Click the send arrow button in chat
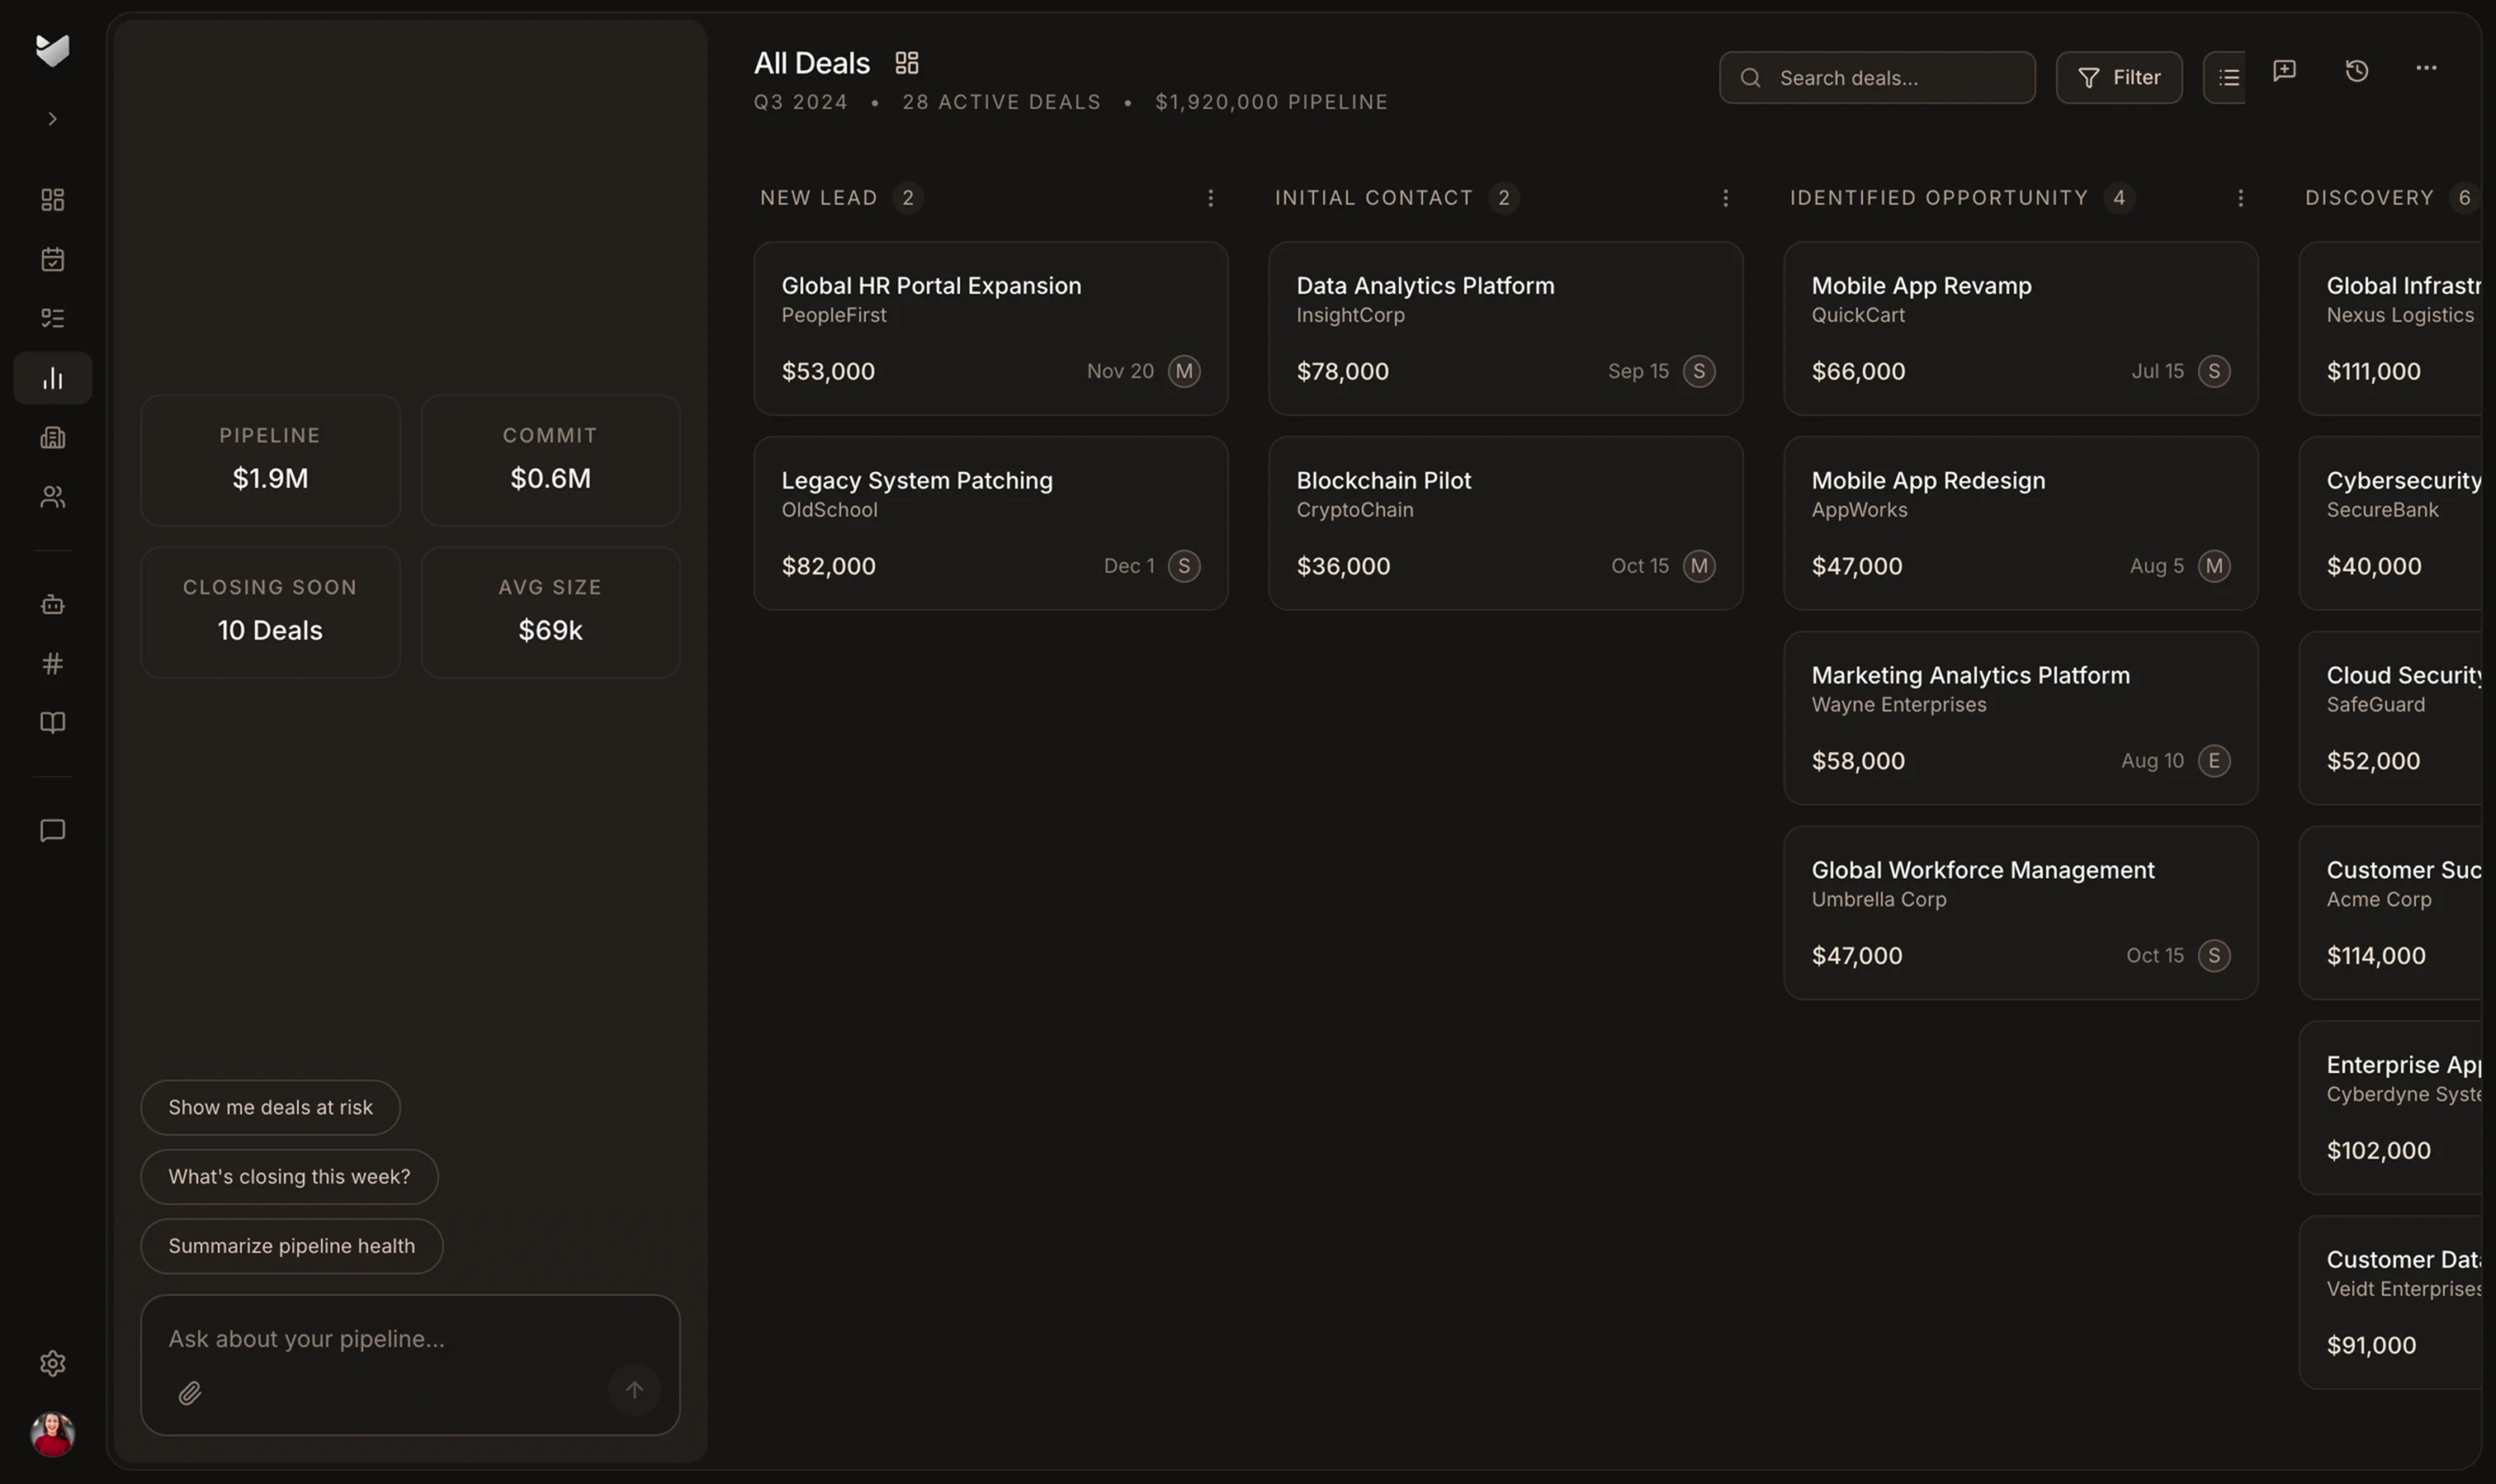The height and width of the screenshot is (1484, 2496). tap(634, 1390)
